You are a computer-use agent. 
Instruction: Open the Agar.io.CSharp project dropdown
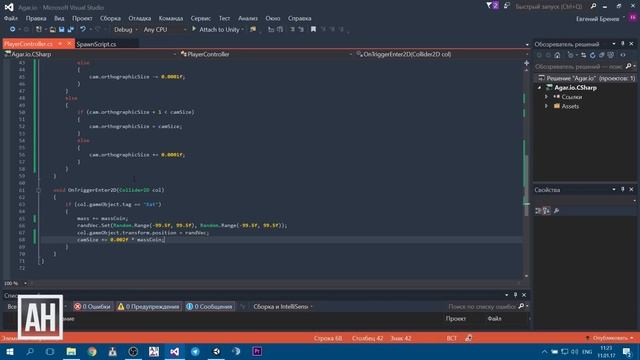[x=91, y=54]
